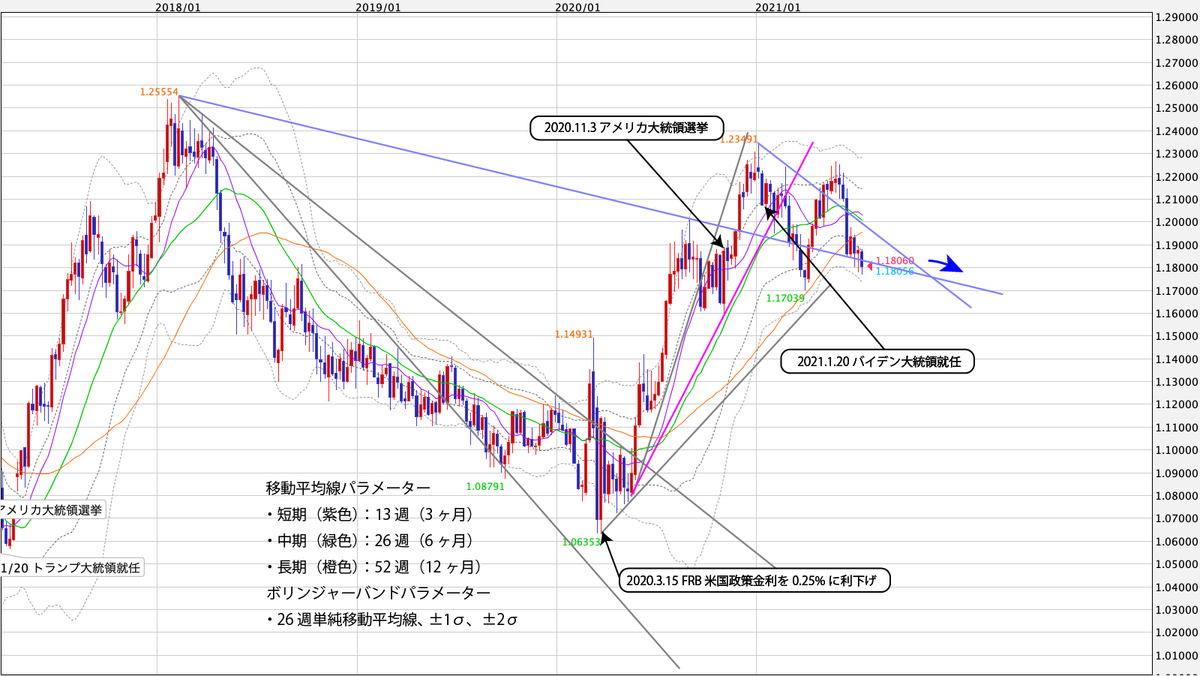This screenshot has height=676, width=1200.
Task: Click the 1.17039 green price label
Action: [x=787, y=298]
